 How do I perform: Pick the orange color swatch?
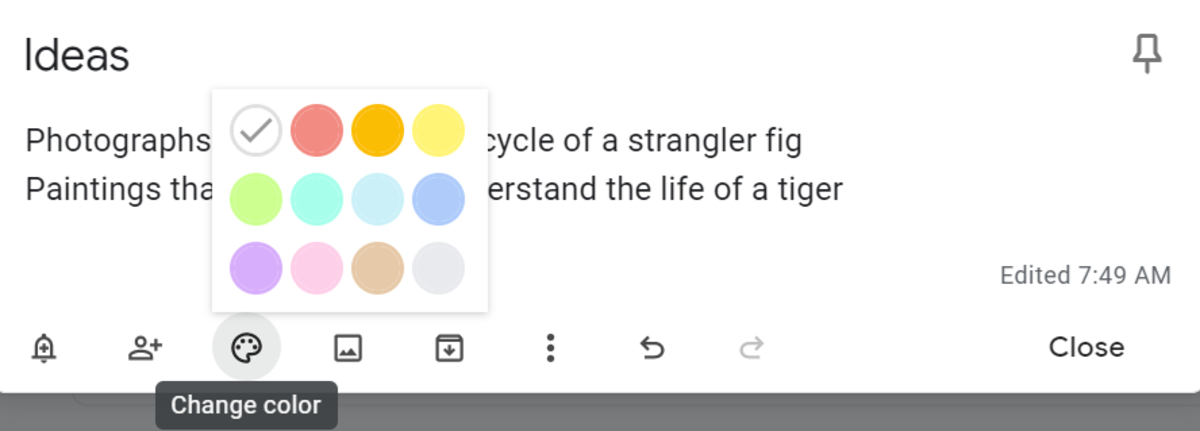378,130
